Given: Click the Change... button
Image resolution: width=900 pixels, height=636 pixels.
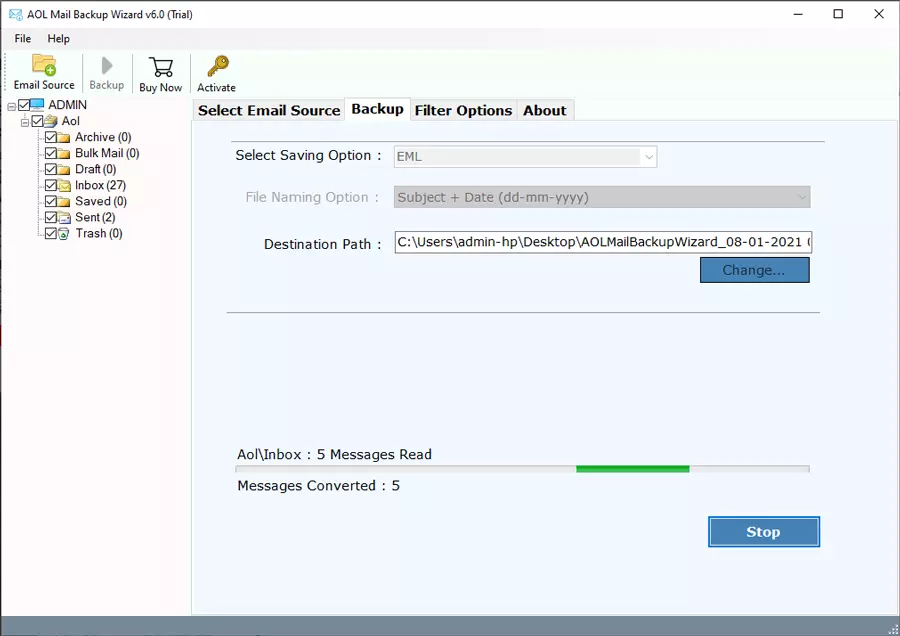Looking at the screenshot, I should 754,270.
